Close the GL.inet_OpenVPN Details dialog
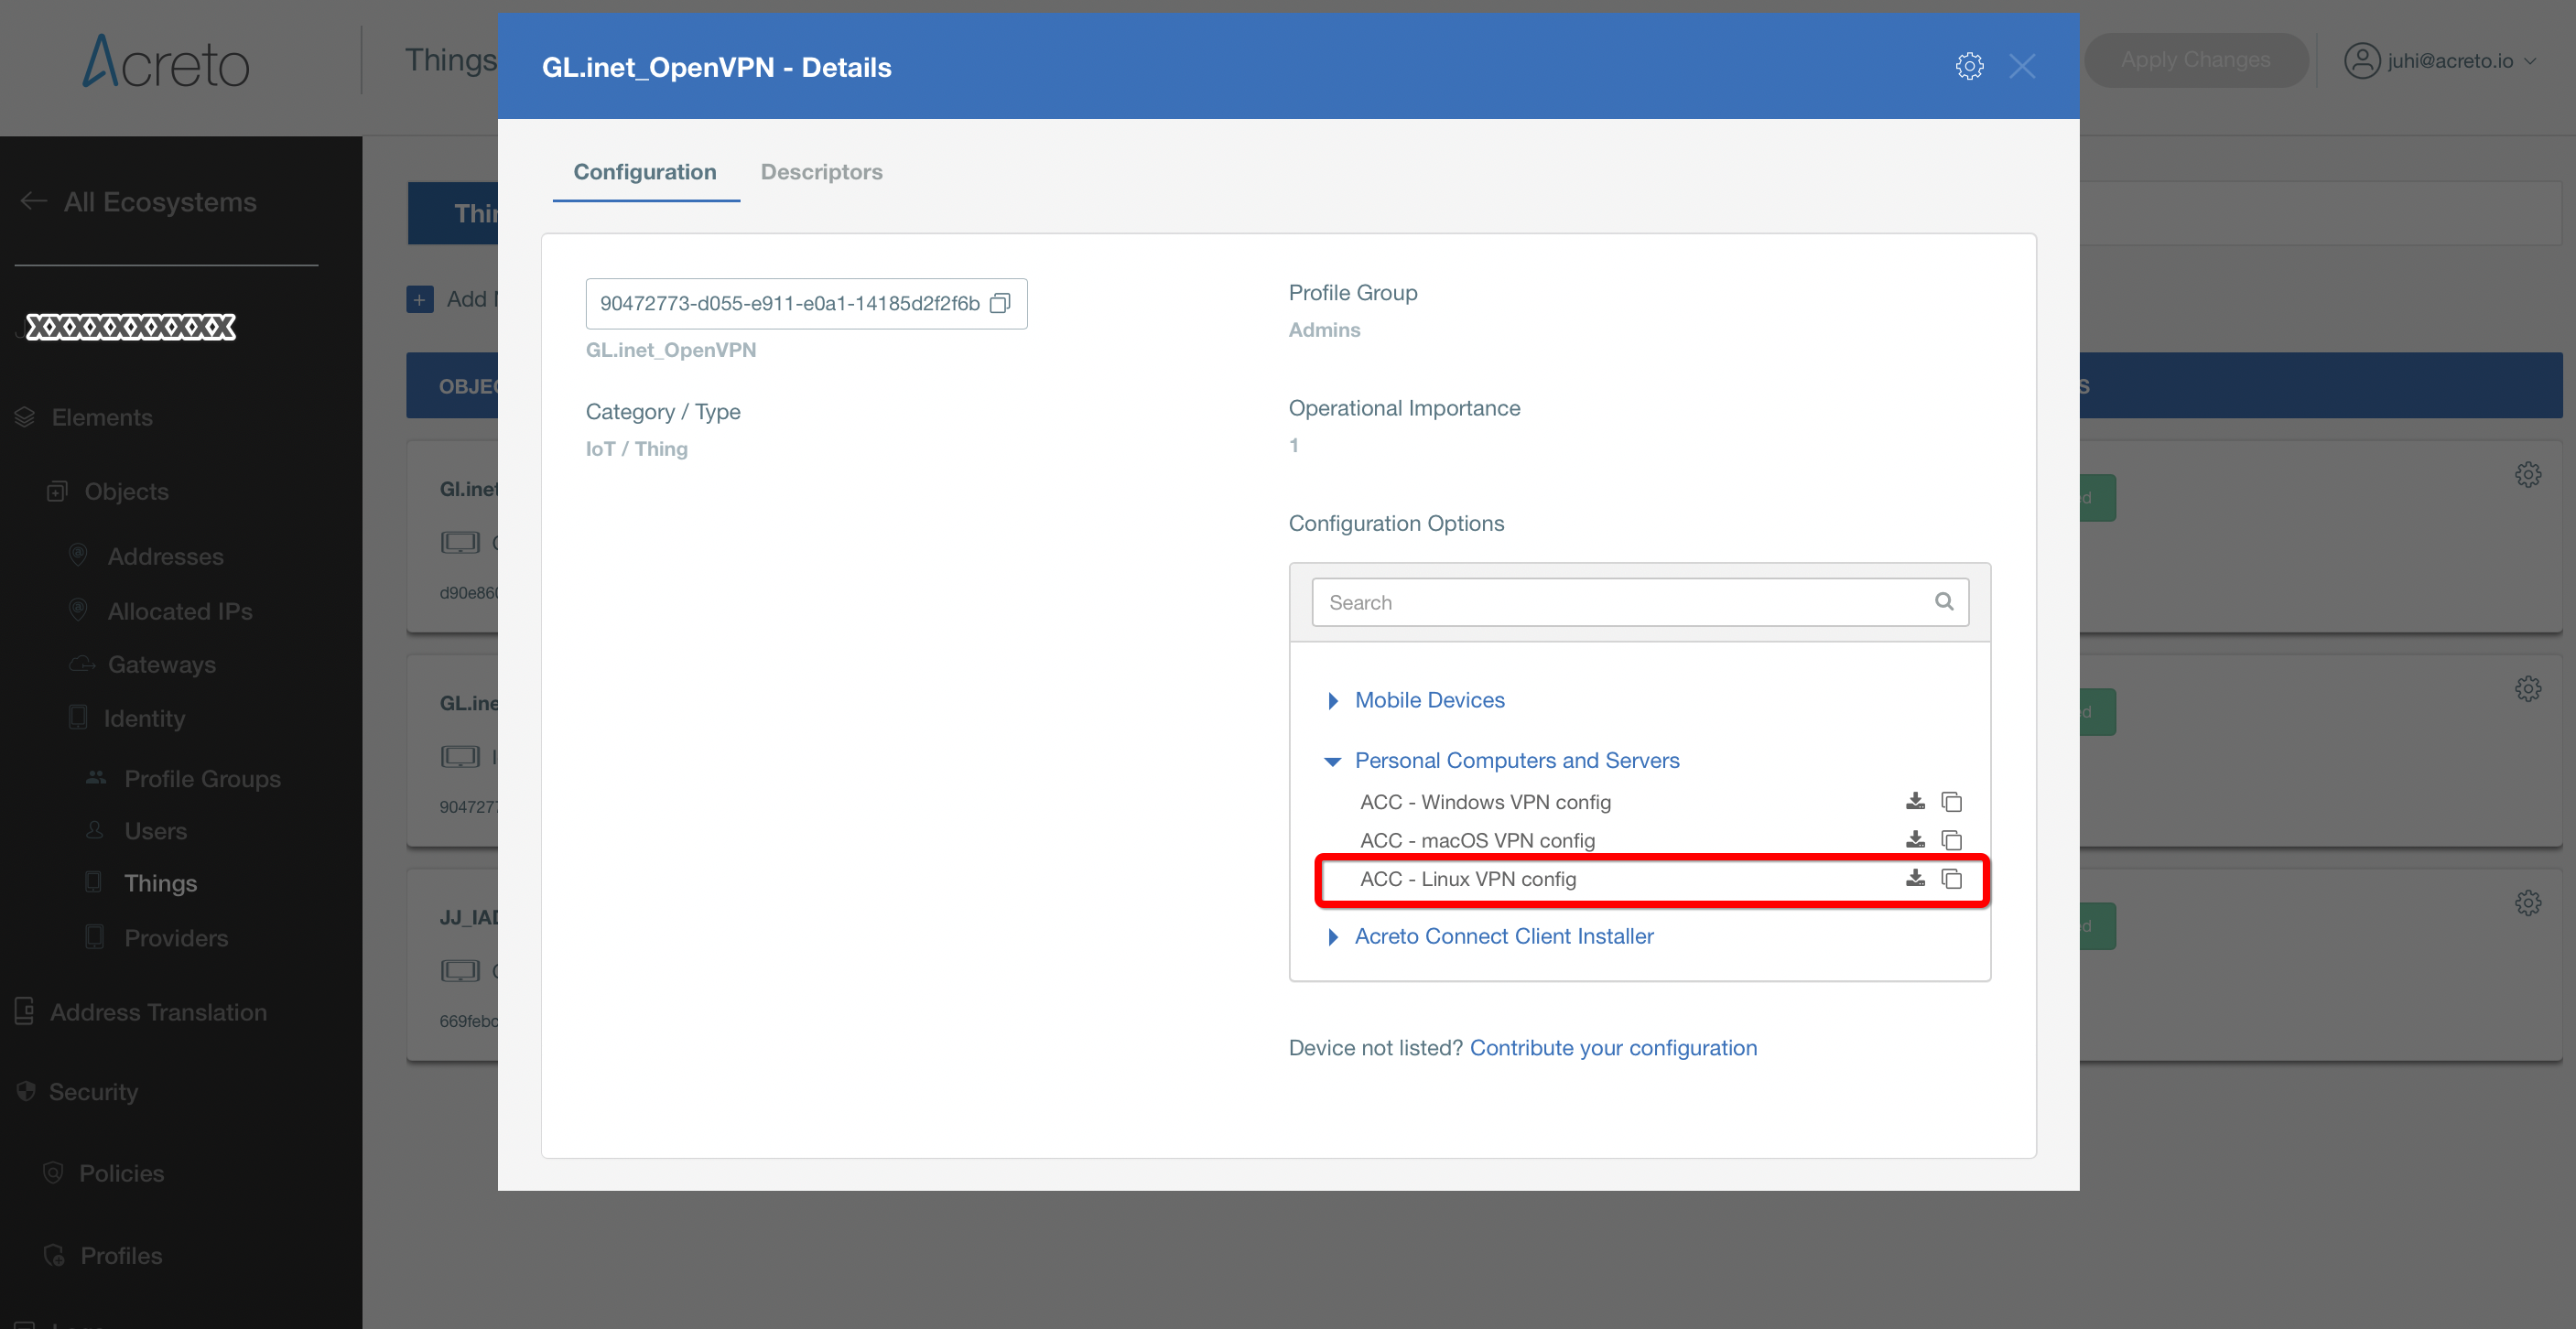Screen dimensions: 2576x1329 click(2022, 66)
